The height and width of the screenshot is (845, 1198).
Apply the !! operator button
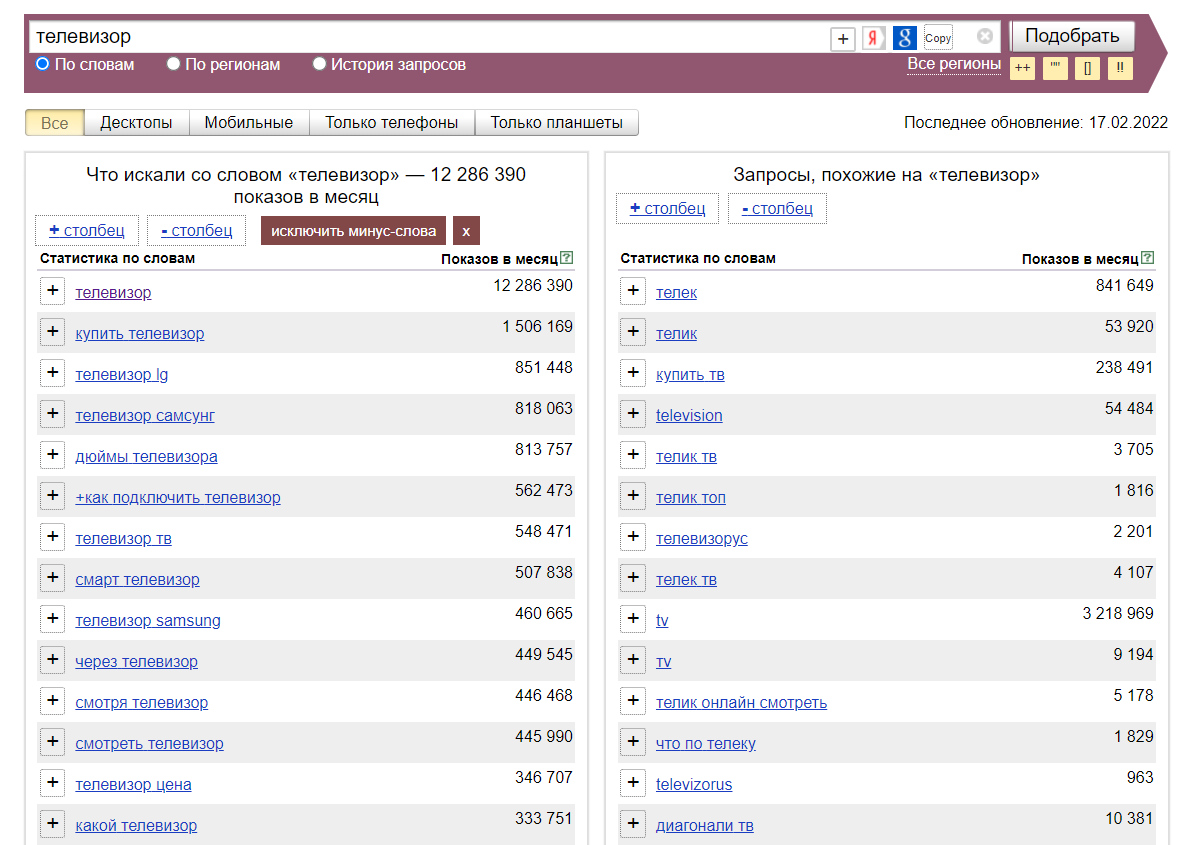(x=1119, y=68)
